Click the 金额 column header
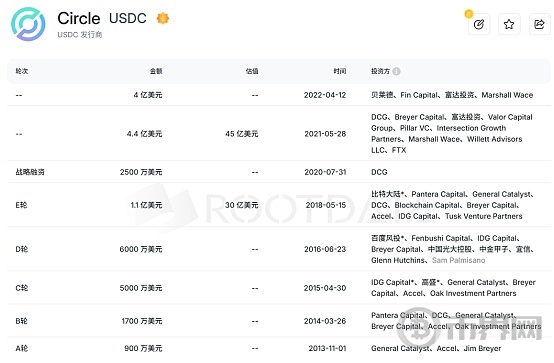Viewport: 554px width, 363px height. 156,71
